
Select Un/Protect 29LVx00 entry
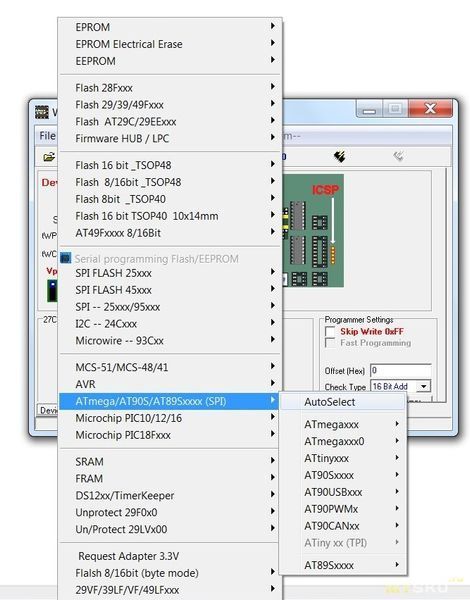click(170, 529)
